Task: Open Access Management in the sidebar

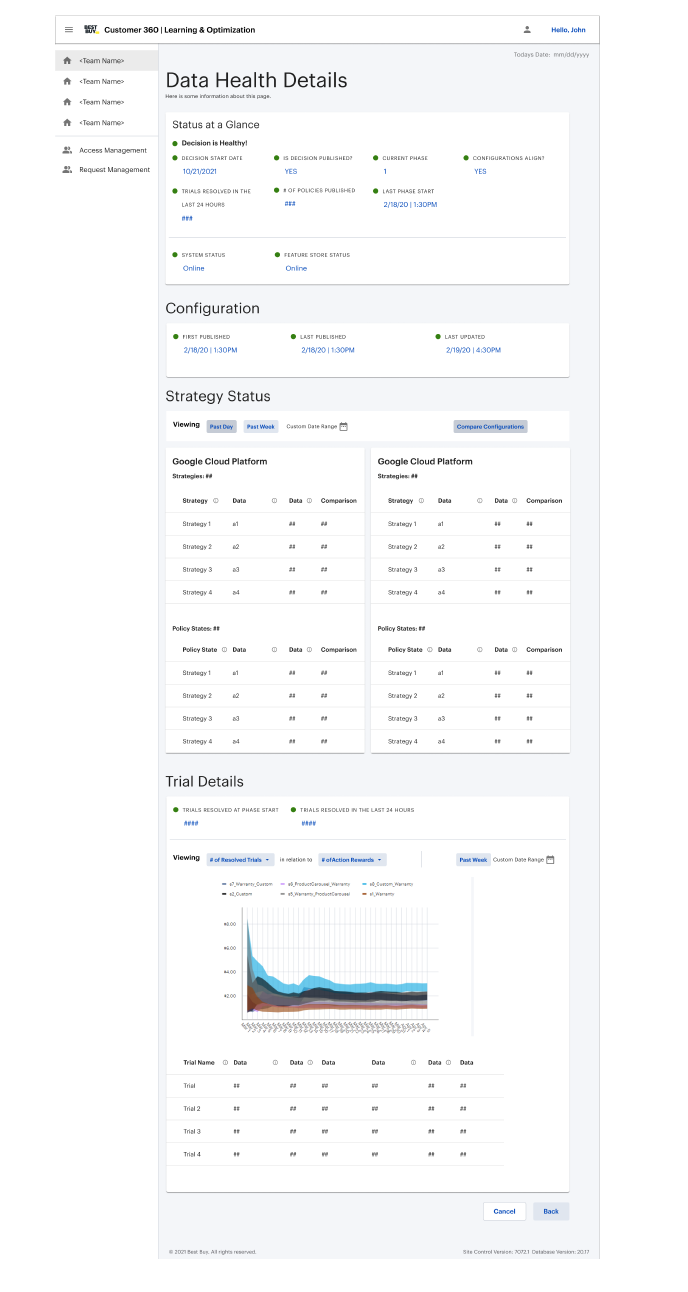Action: 113,150
